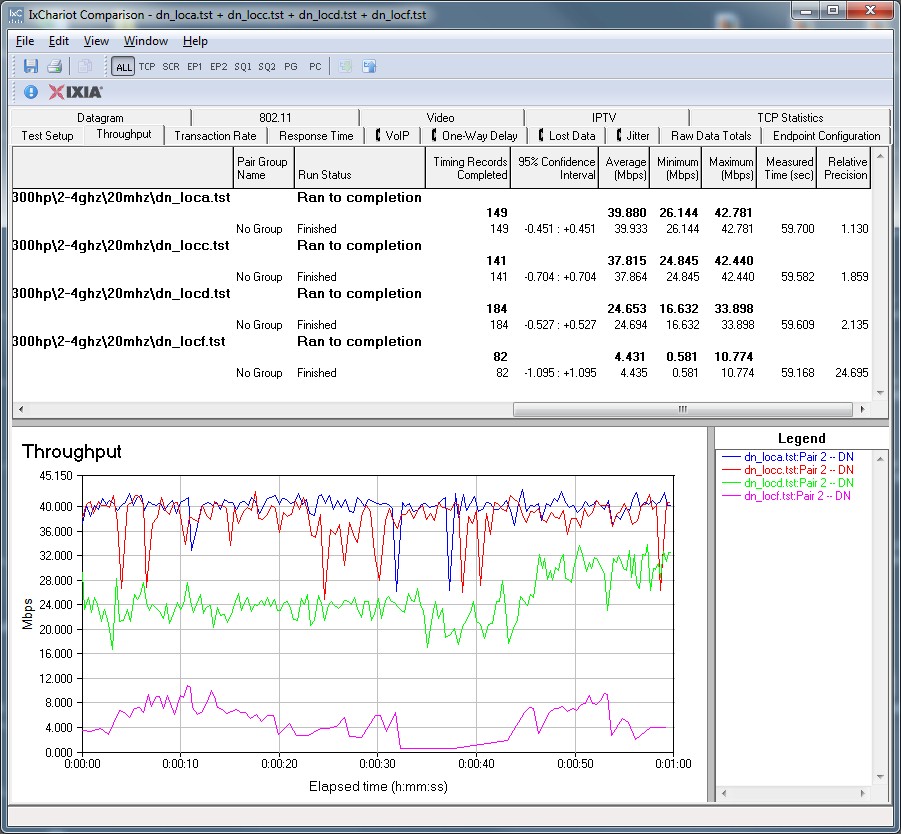901x834 pixels.
Task: Click the results table scroll-up arrow
Action: tap(880, 156)
